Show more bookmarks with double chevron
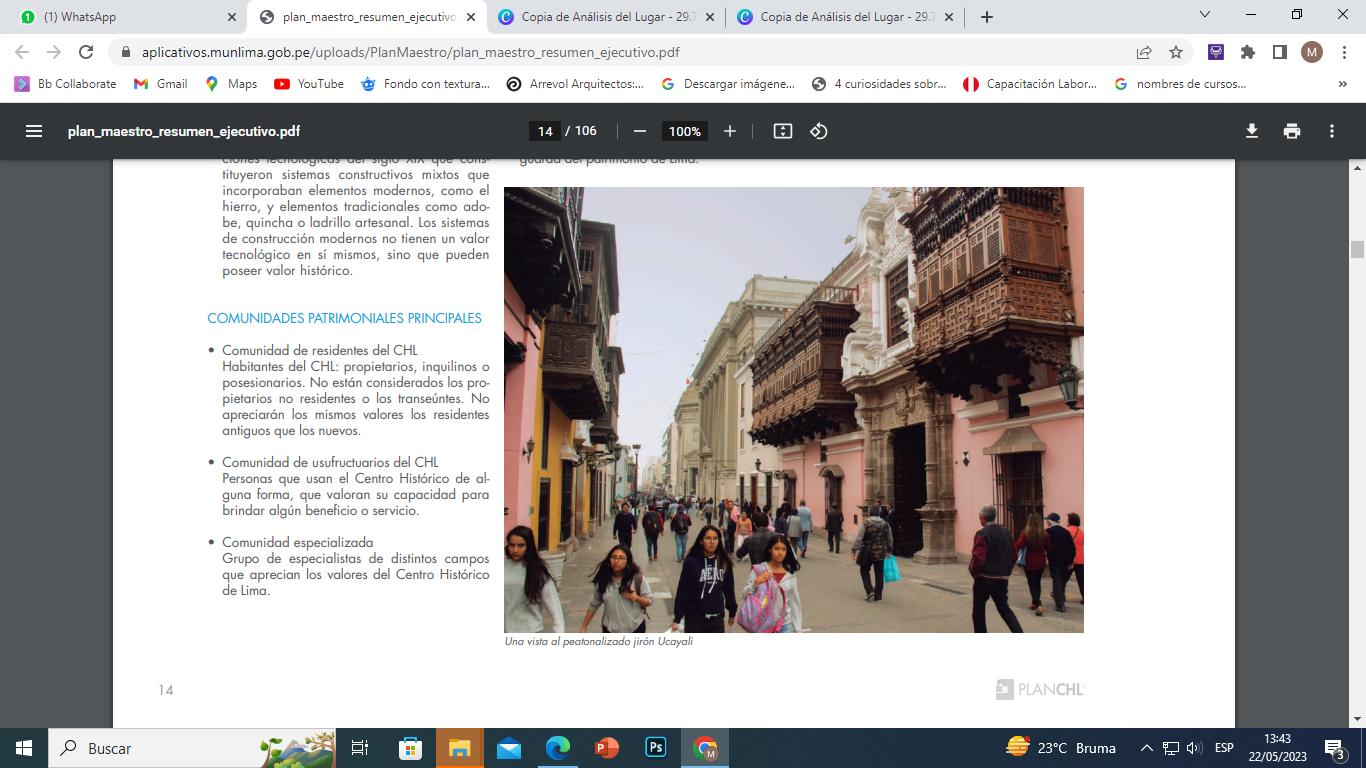The width and height of the screenshot is (1366, 768). 1342,84
